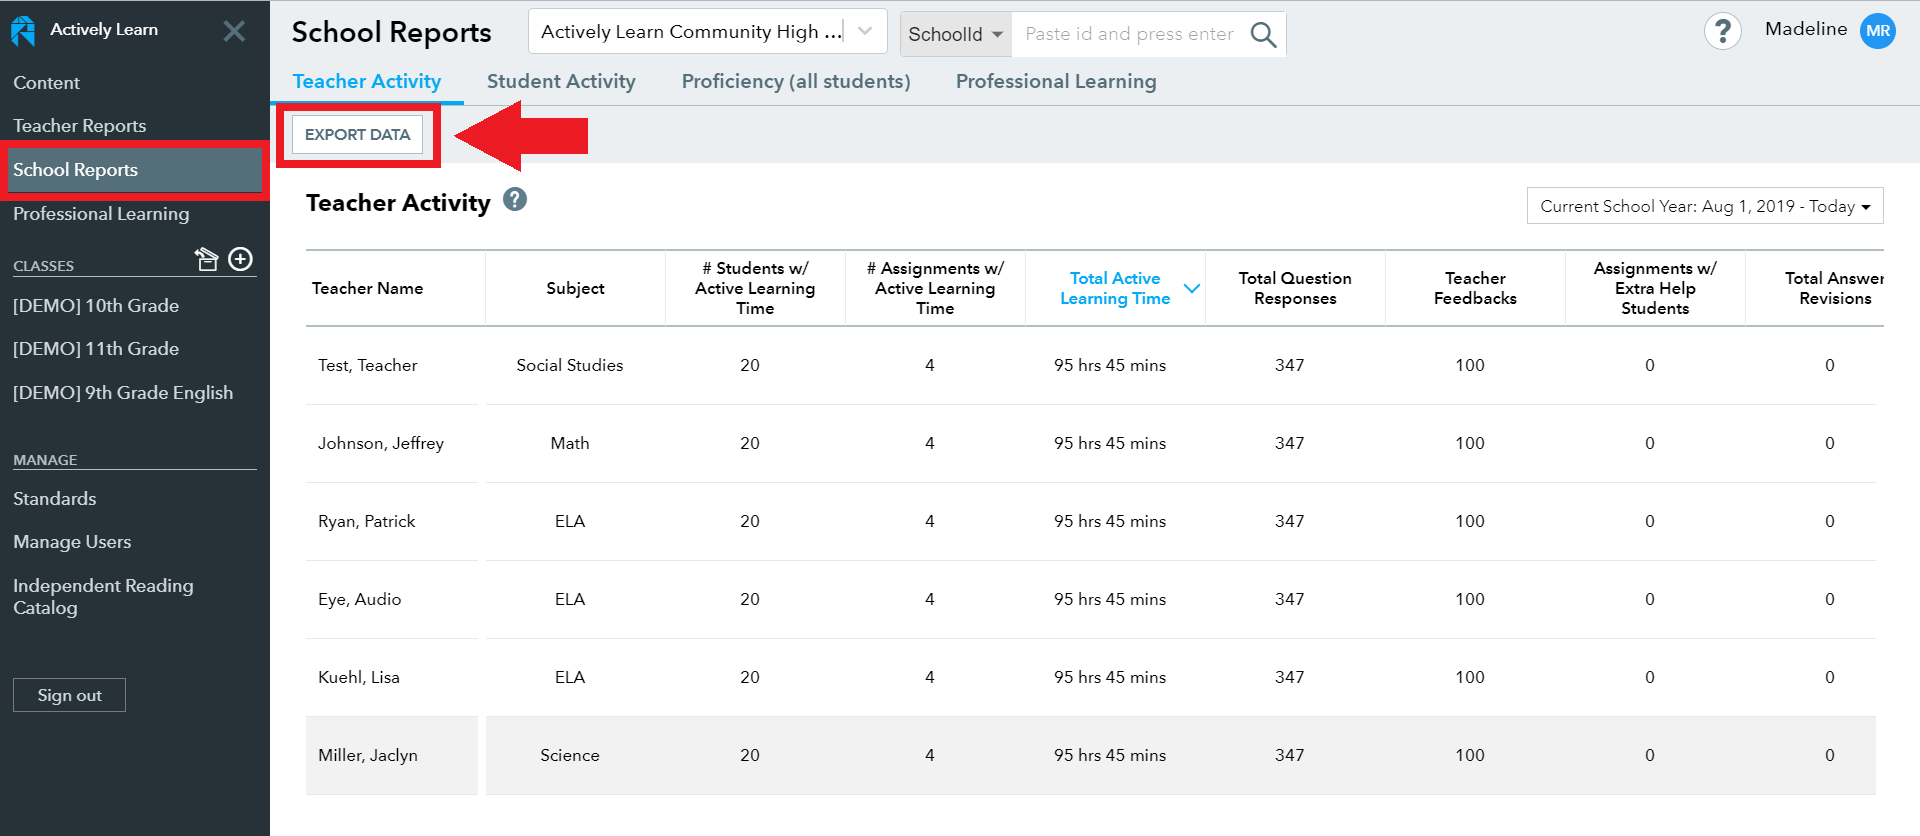Click the search magnifier icon
The image size is (1920, 836).
(1263, 35)
